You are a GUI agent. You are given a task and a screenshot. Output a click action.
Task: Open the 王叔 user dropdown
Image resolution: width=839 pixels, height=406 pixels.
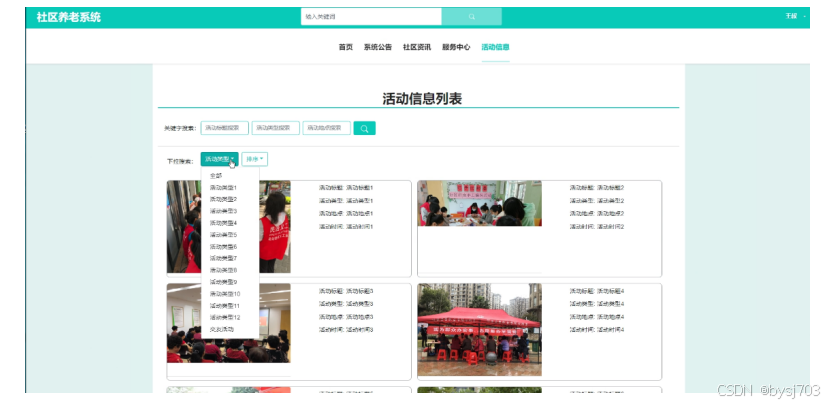click(x=795, y=17)
